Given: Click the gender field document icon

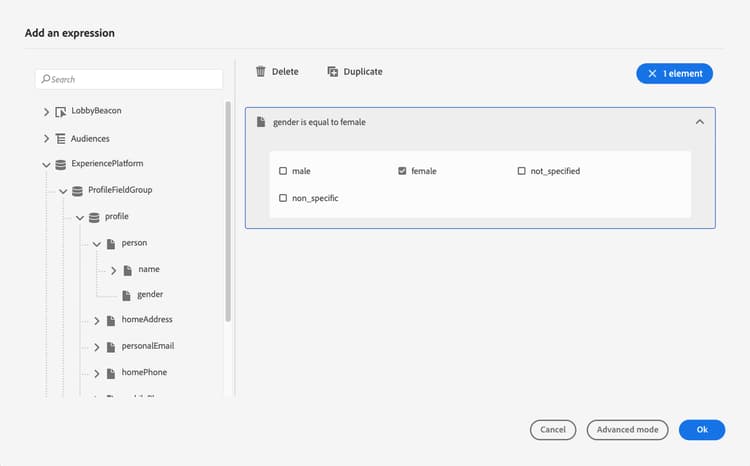Looking at the screenshot, I should pos(126,296).
